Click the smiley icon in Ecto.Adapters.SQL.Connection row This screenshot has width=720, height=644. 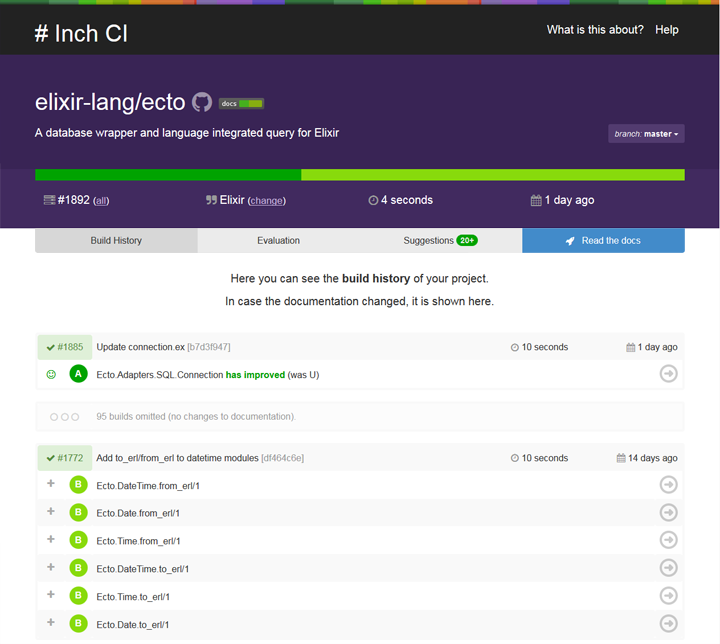tap(51, 374)
